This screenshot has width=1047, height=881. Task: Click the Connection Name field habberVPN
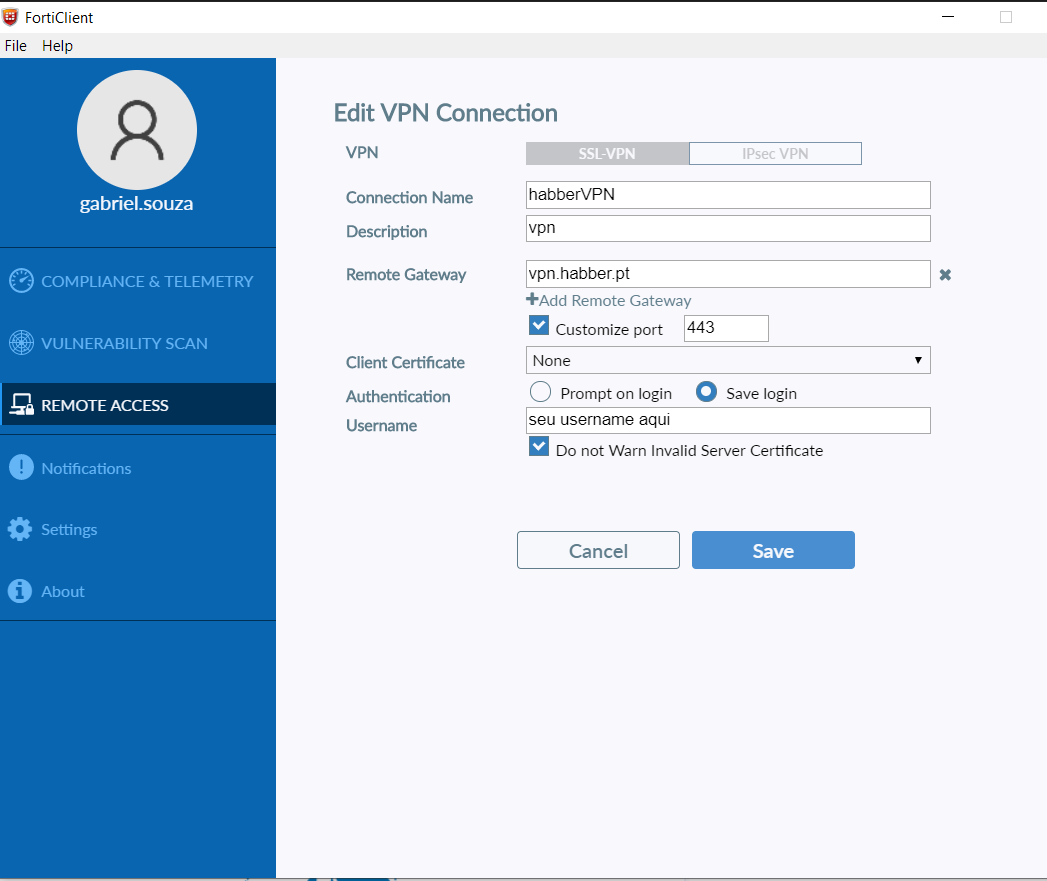[728, 195]
